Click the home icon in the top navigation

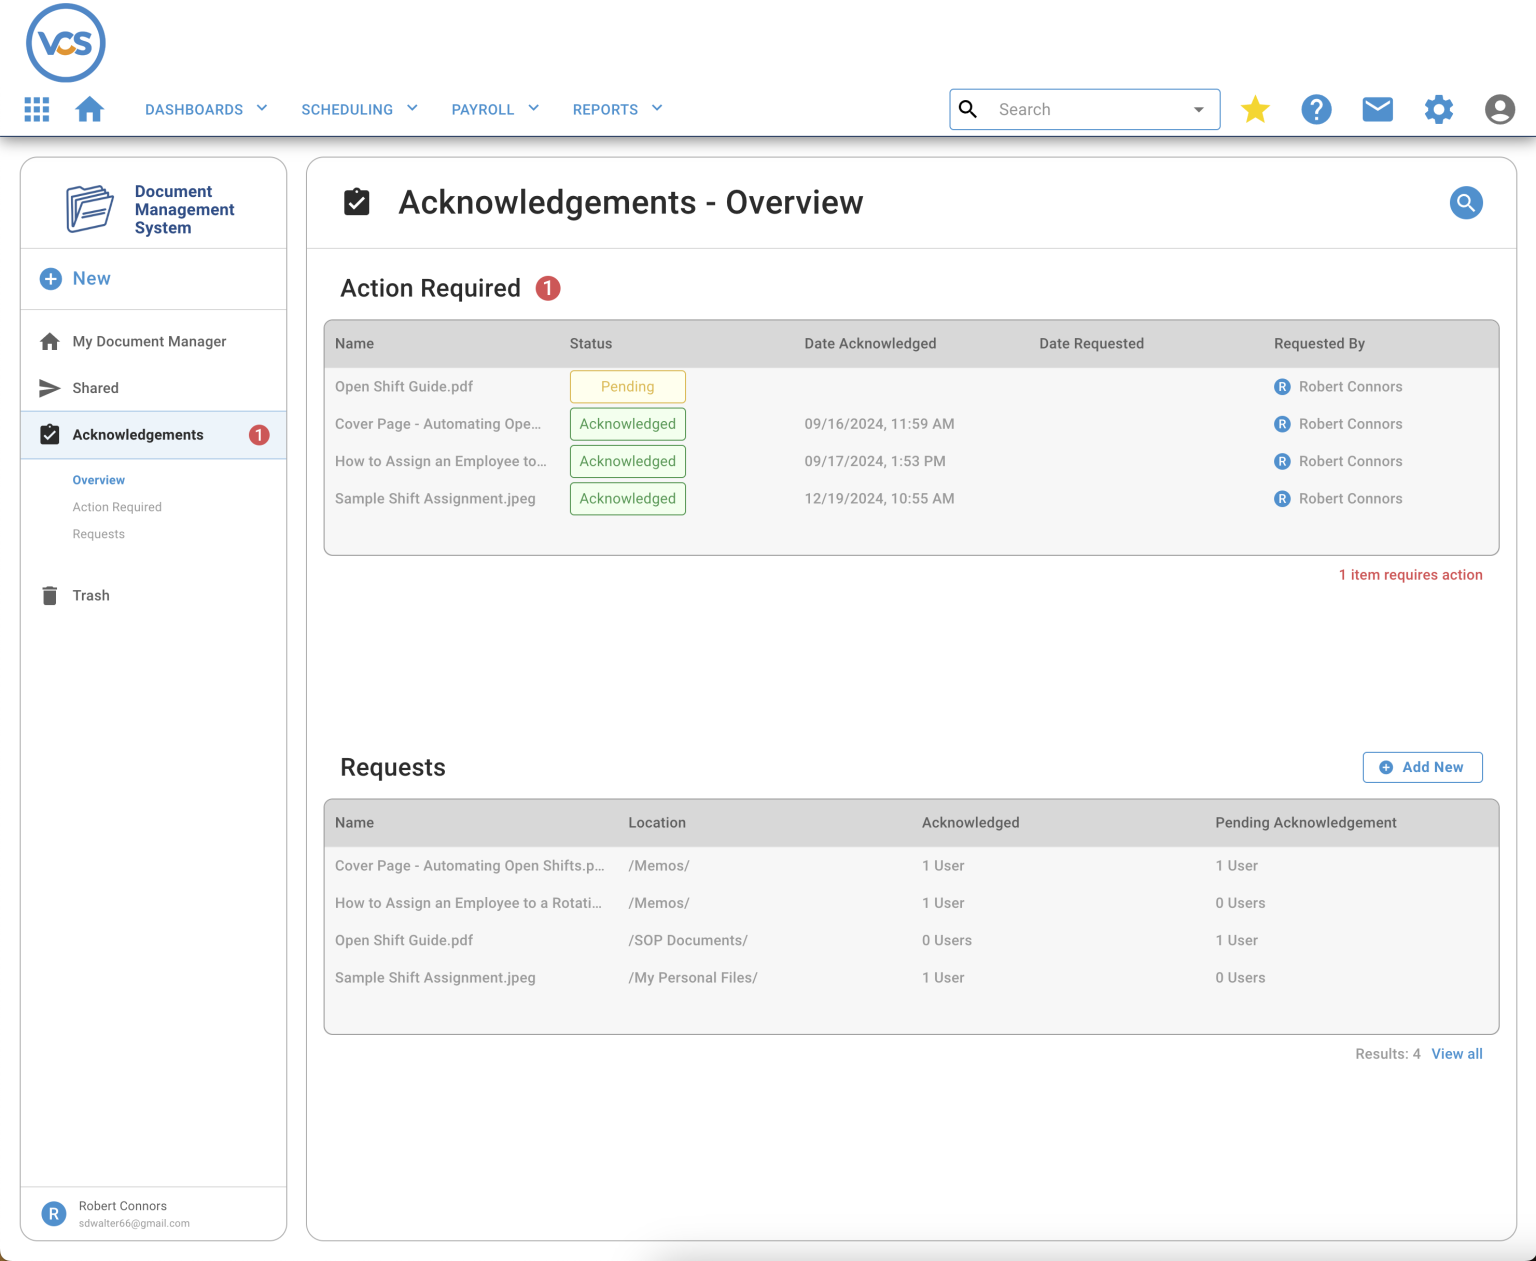[89, 109]
